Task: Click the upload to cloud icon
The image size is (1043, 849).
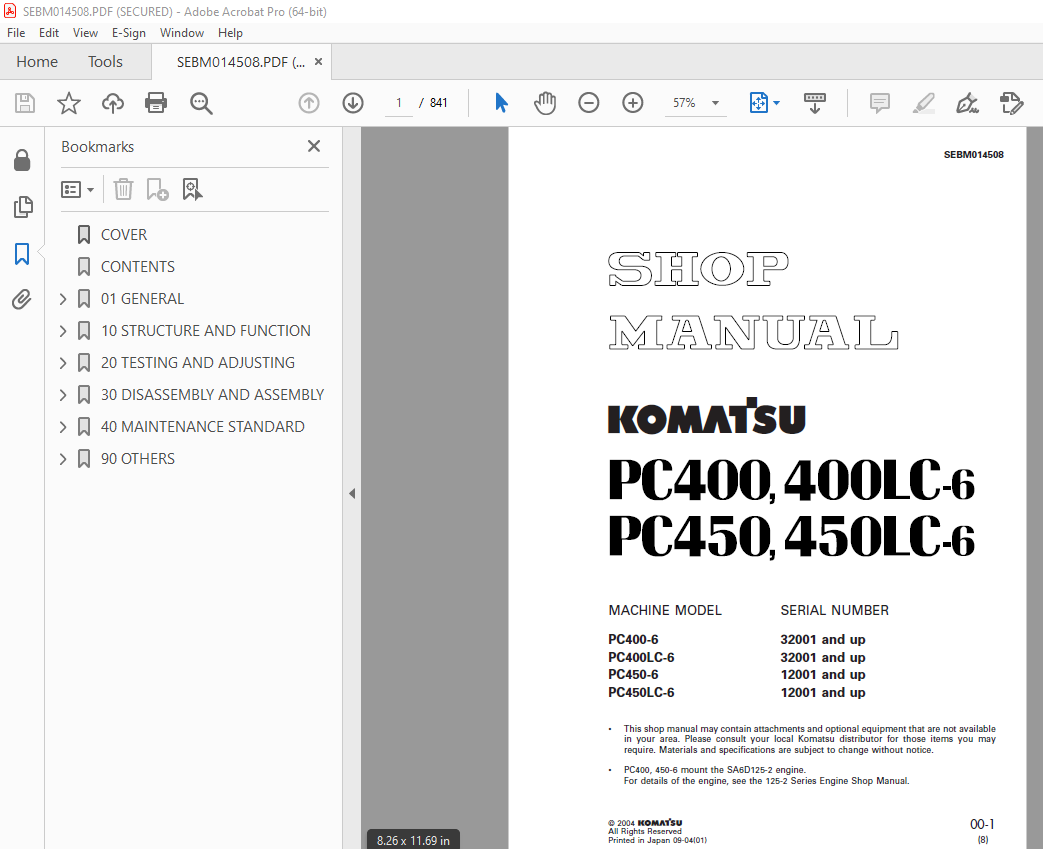Action: [112, 103]
